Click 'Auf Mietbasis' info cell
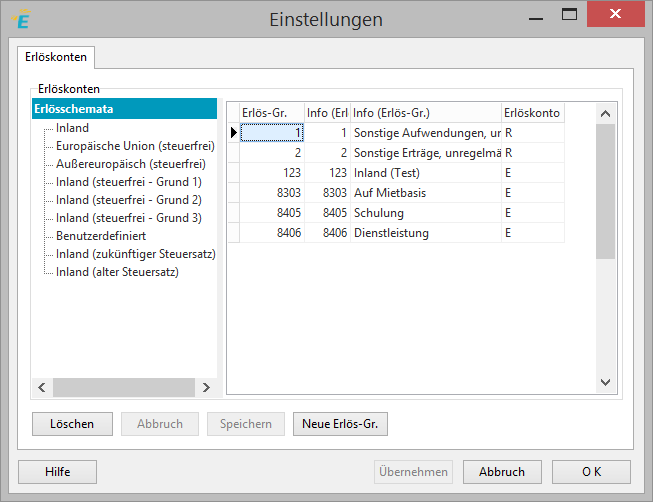This screenshot has width=653, height=502. (x=426, y=193)
